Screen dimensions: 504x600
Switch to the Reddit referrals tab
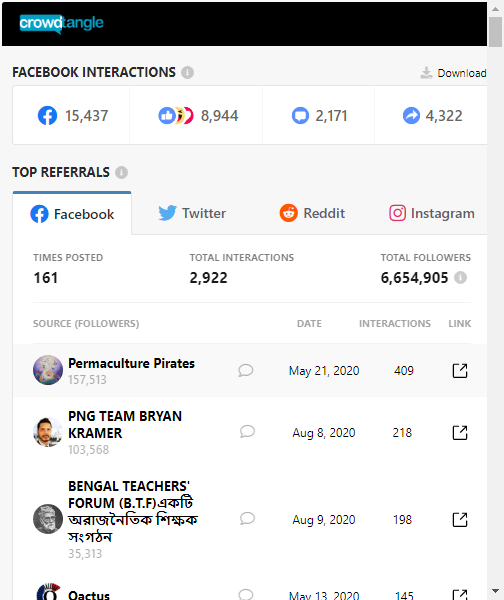click(312, 213)
